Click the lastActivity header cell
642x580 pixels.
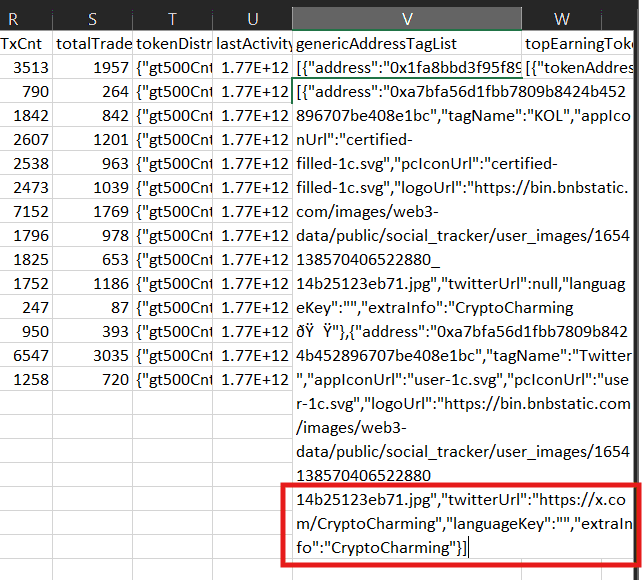(x=252, y=43)
